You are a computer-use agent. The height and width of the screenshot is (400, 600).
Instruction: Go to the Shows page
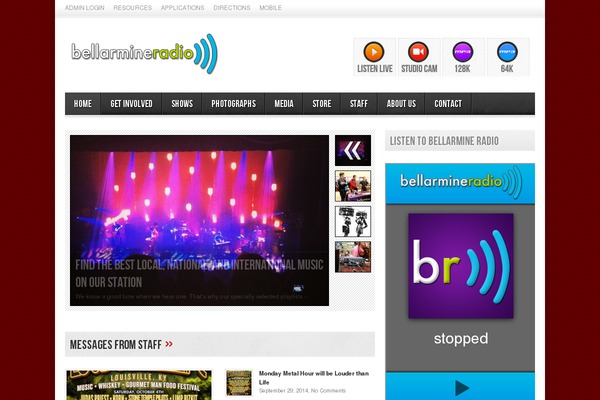click(x=182, y=104)
